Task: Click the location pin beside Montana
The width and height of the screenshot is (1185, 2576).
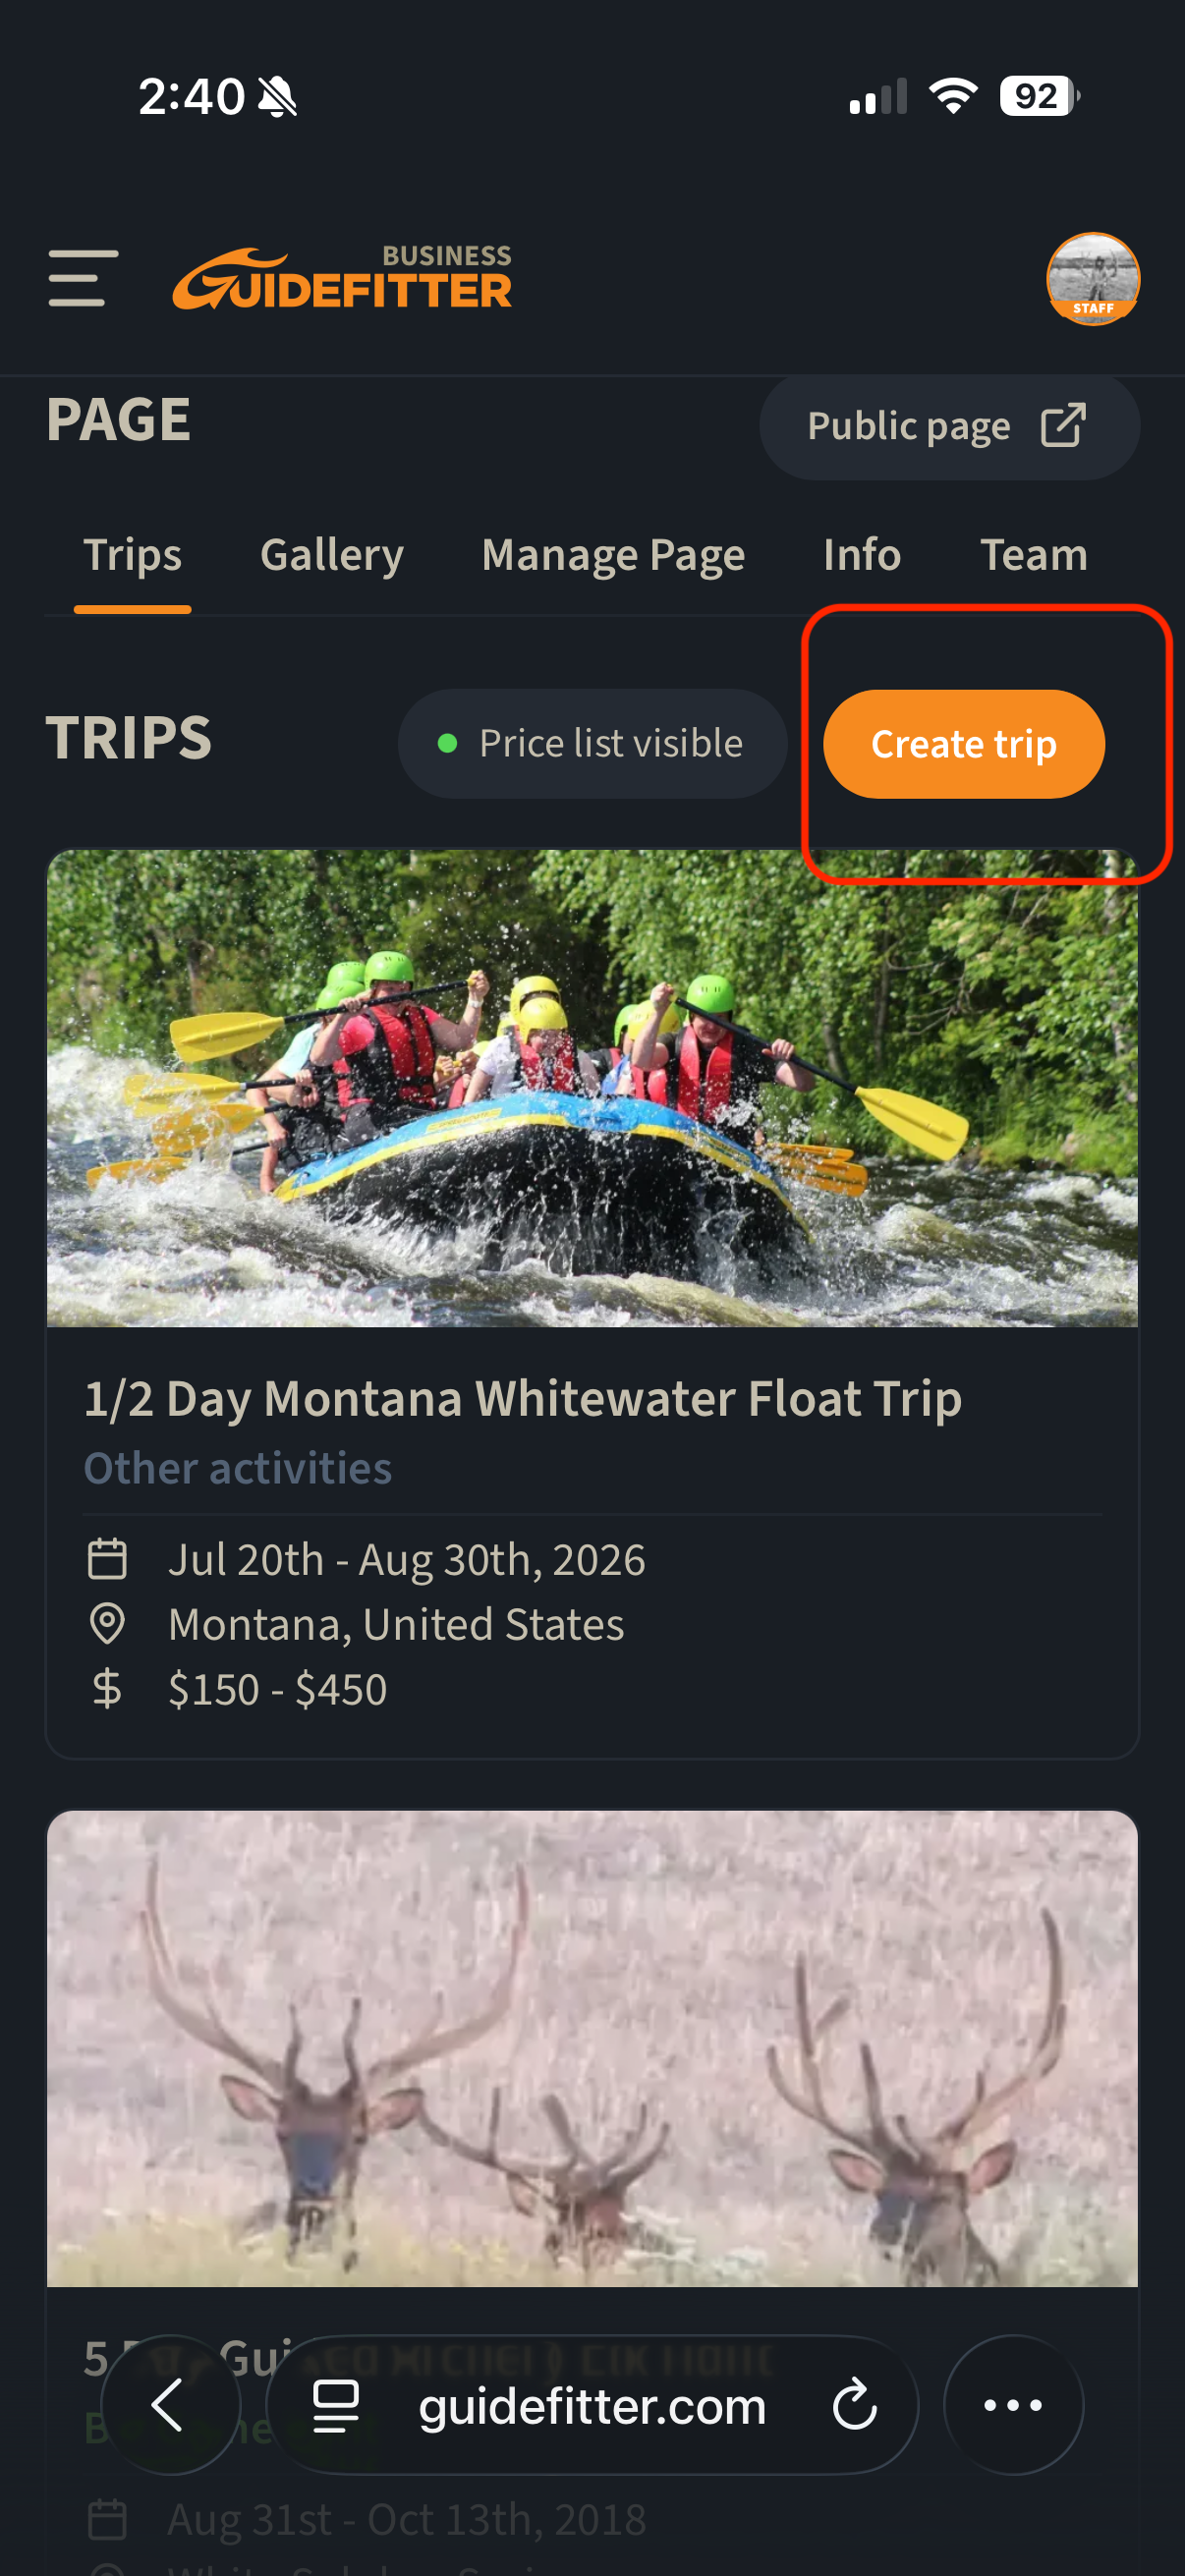Action: tap(107, 1624)
